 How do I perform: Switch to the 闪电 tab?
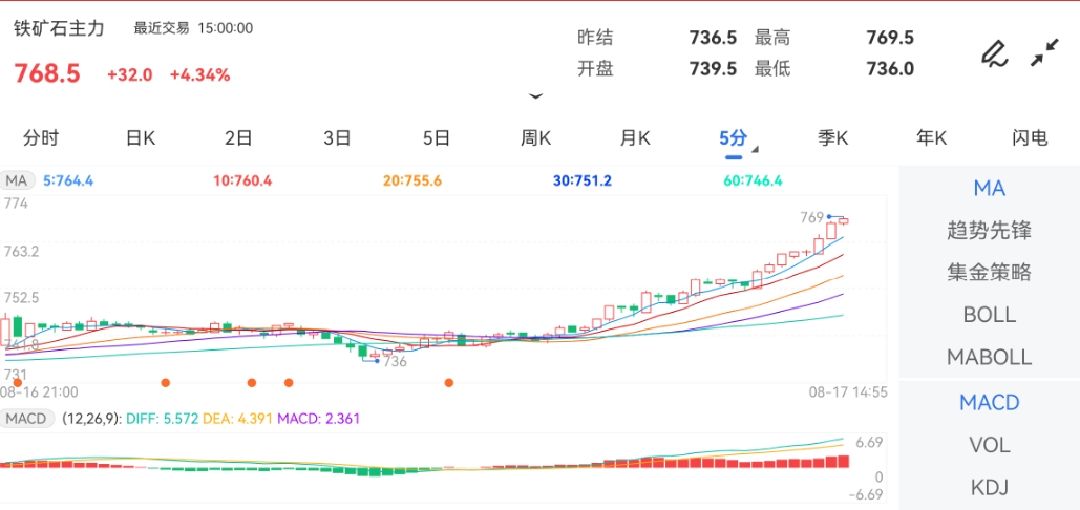click(x=1030, y=139)
